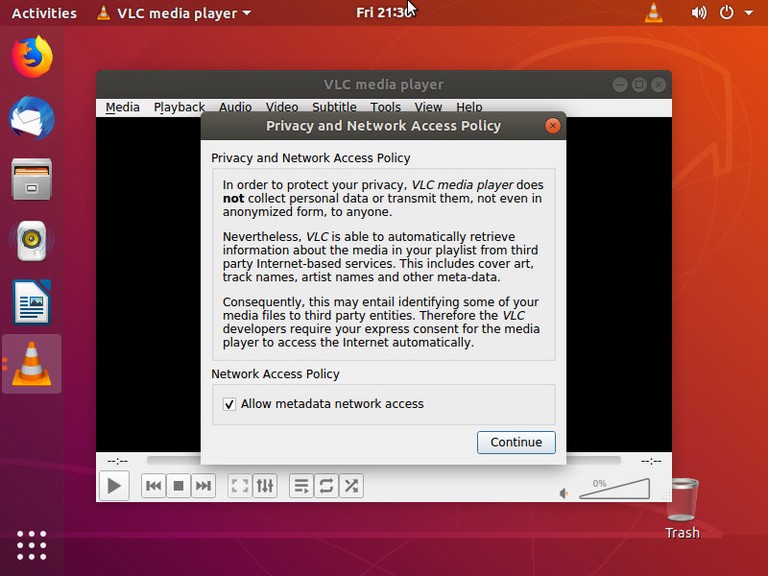Minimize the VLC main window
This screenshot has width=768, height=576.
tap(620, 85)
